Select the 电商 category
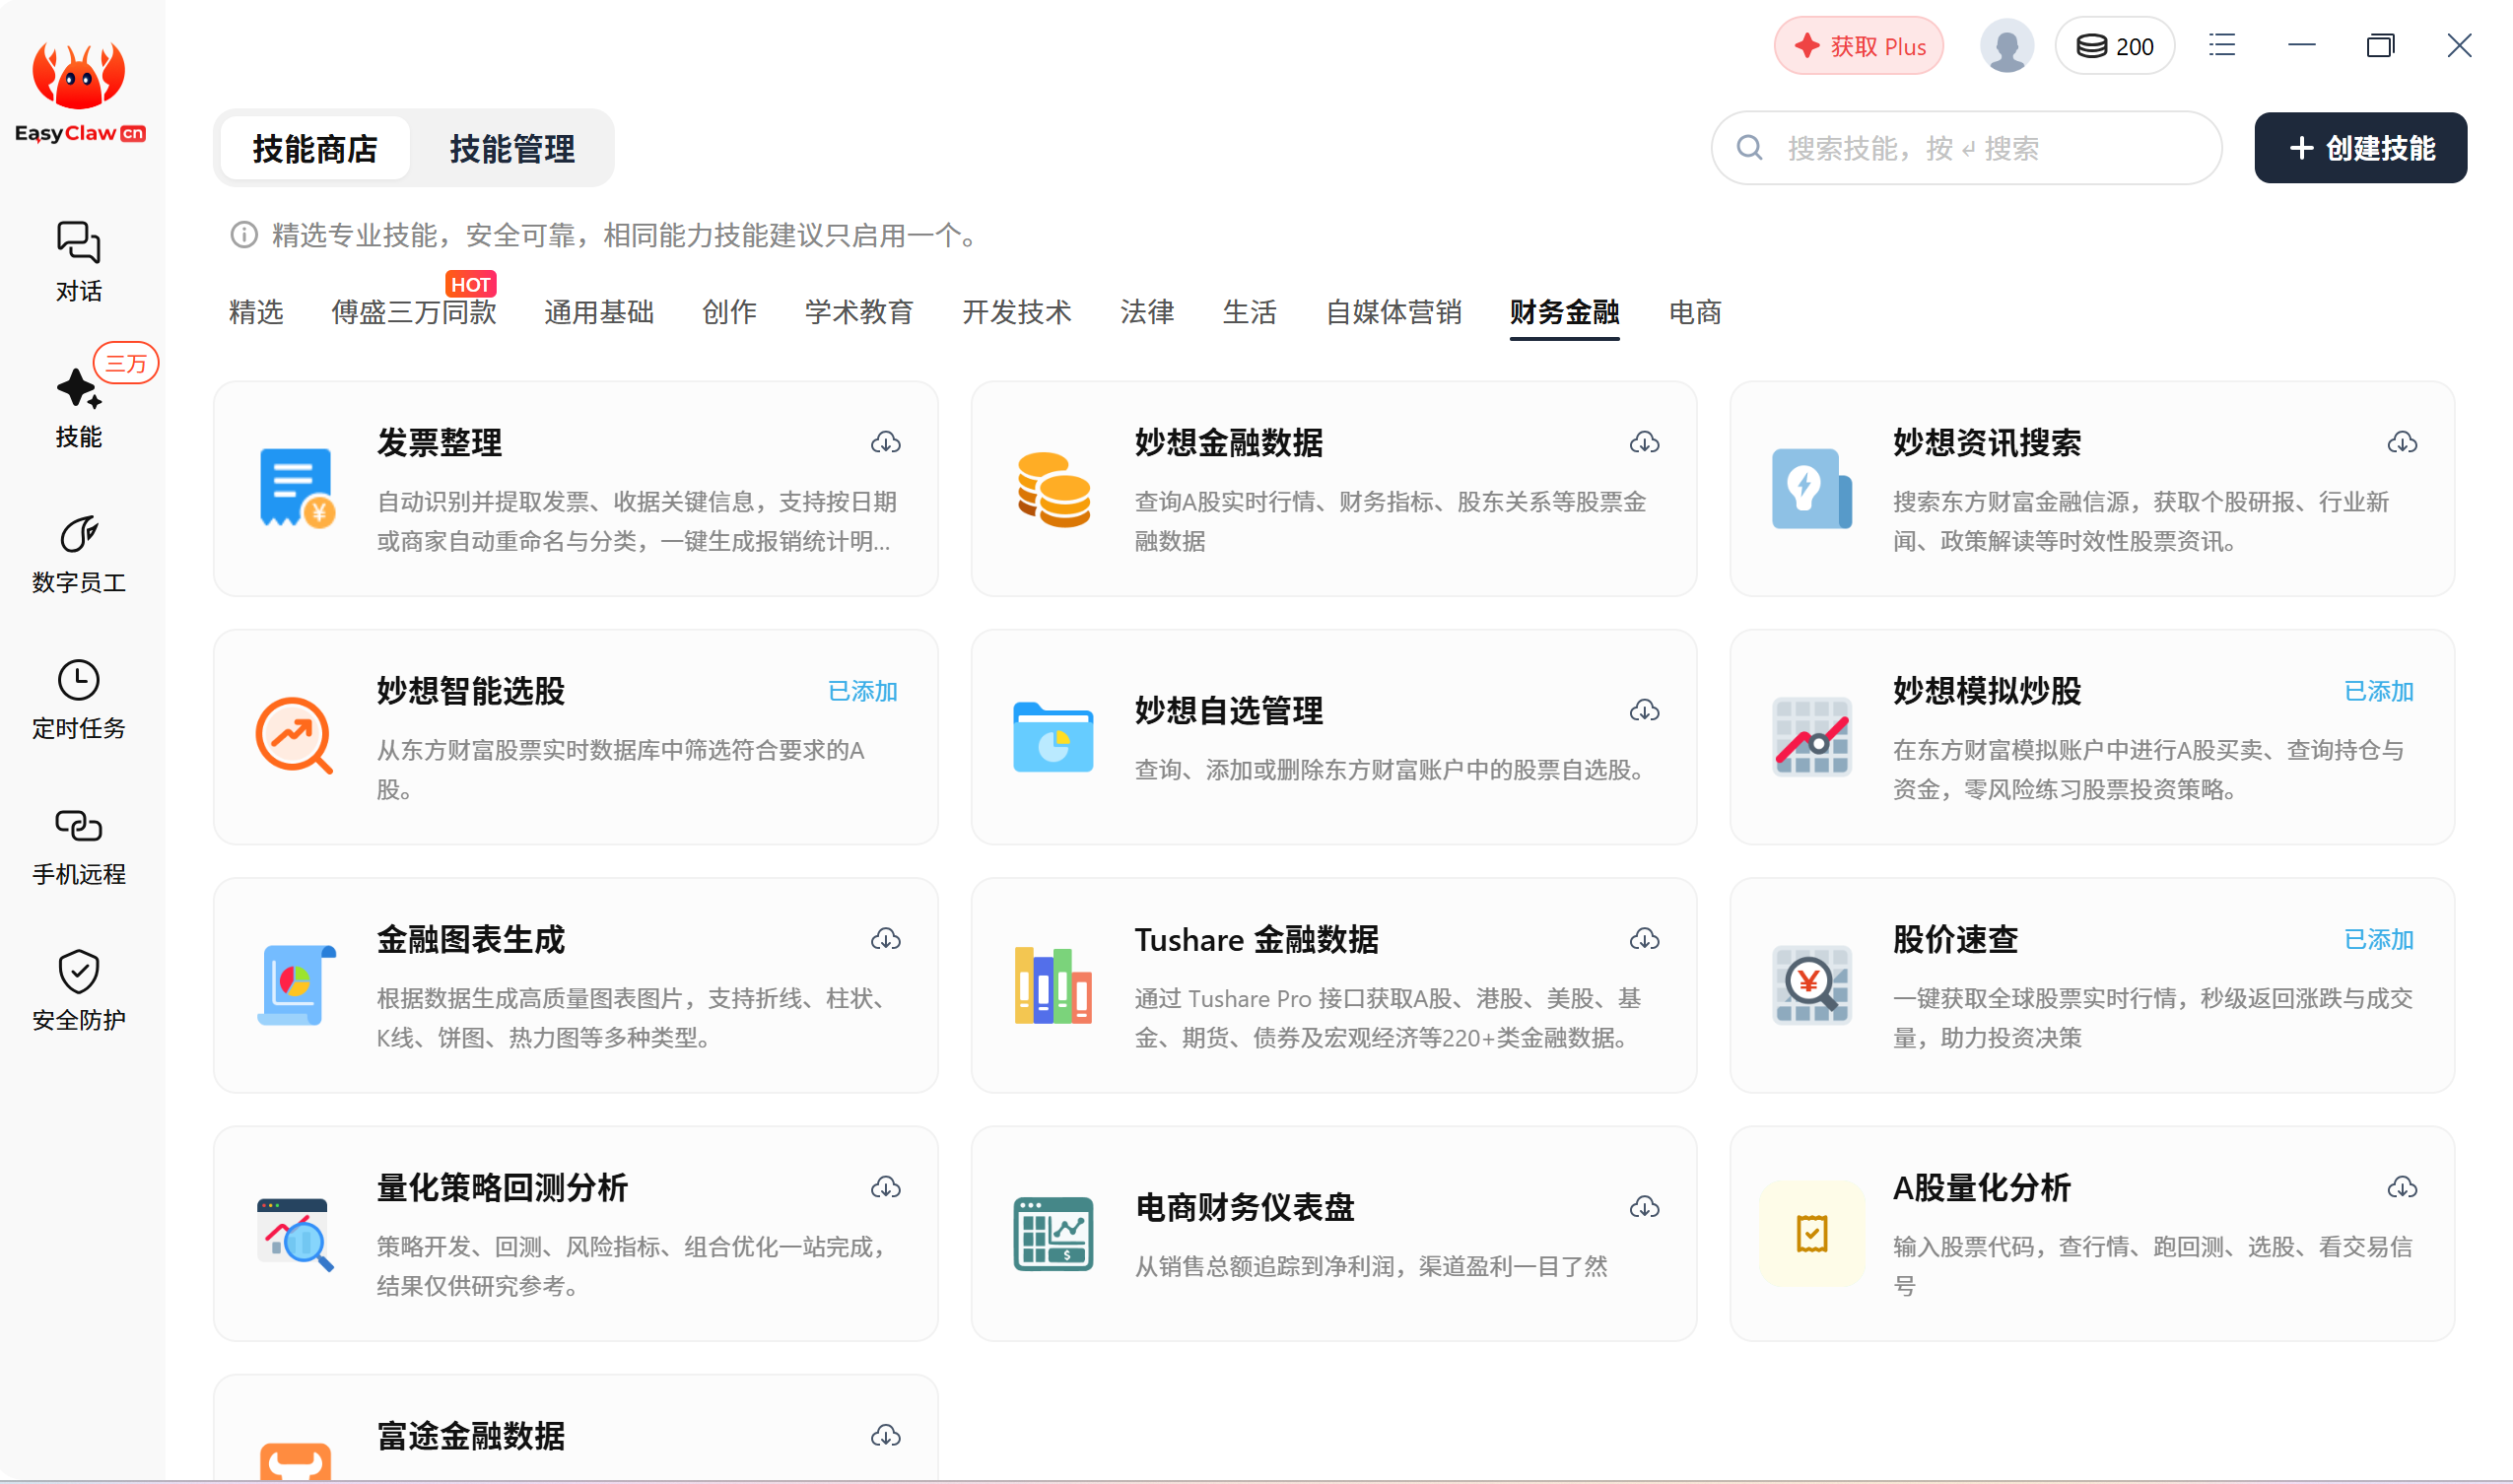 coord(1695,312)
